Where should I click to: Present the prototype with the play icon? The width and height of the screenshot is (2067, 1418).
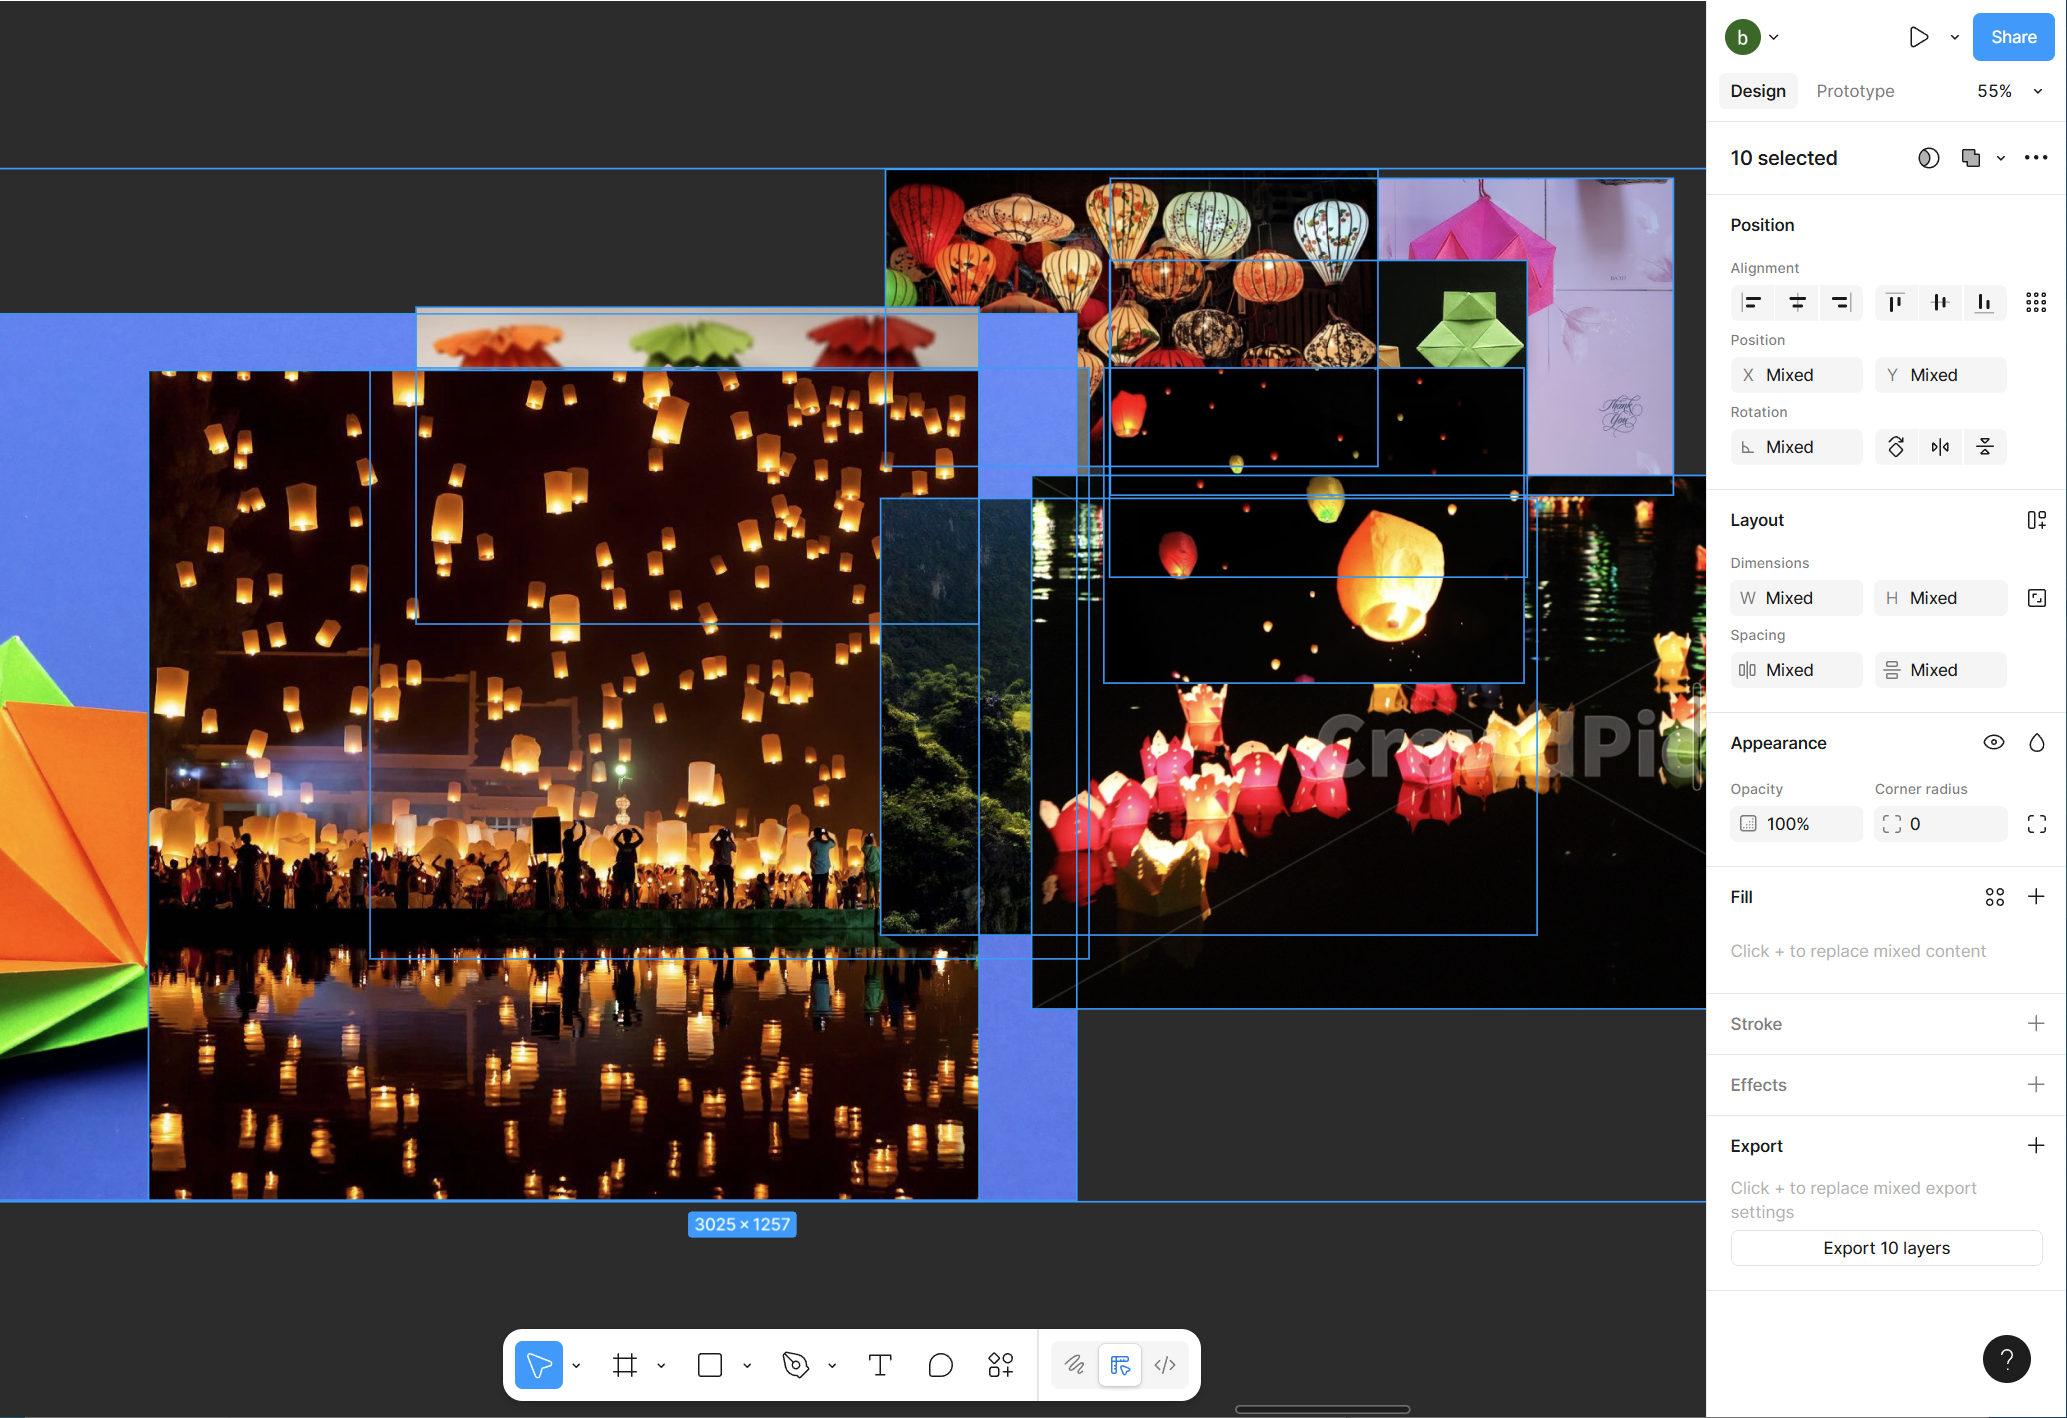tap(1918, 37)
